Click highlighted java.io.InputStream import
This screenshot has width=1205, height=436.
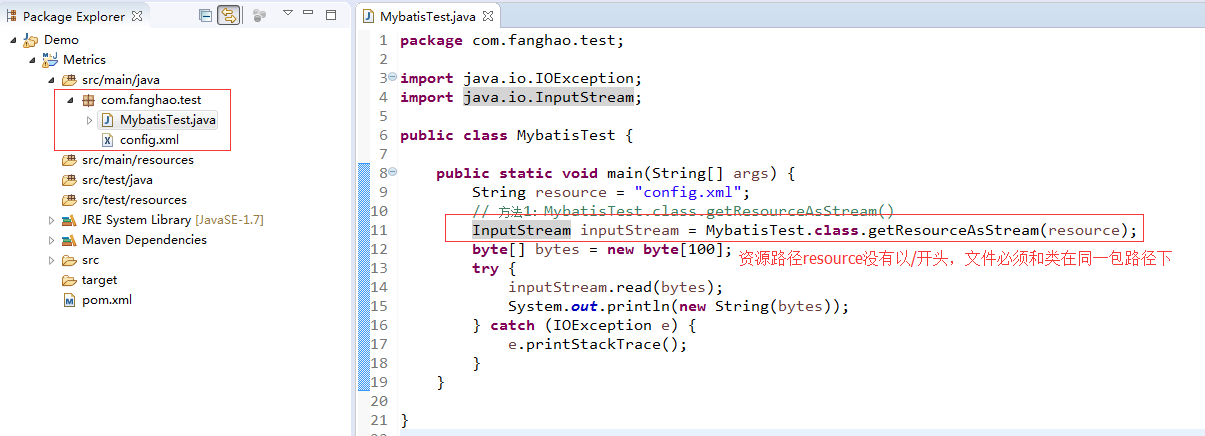[548, 97]
